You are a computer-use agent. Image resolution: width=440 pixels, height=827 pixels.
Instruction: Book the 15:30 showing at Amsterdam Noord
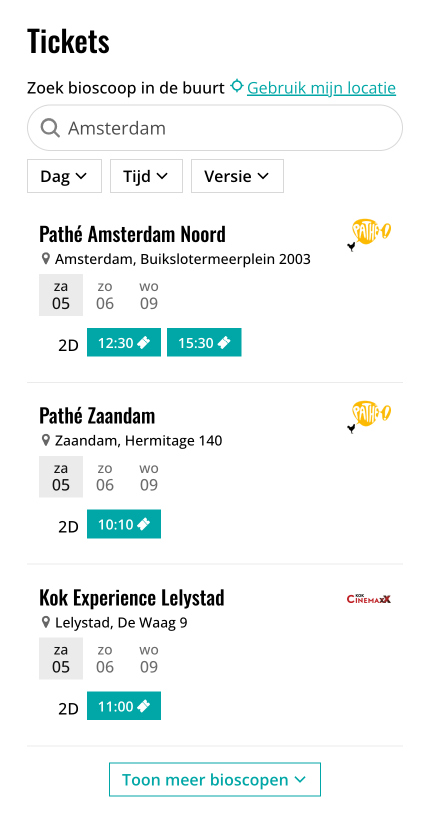204,342
